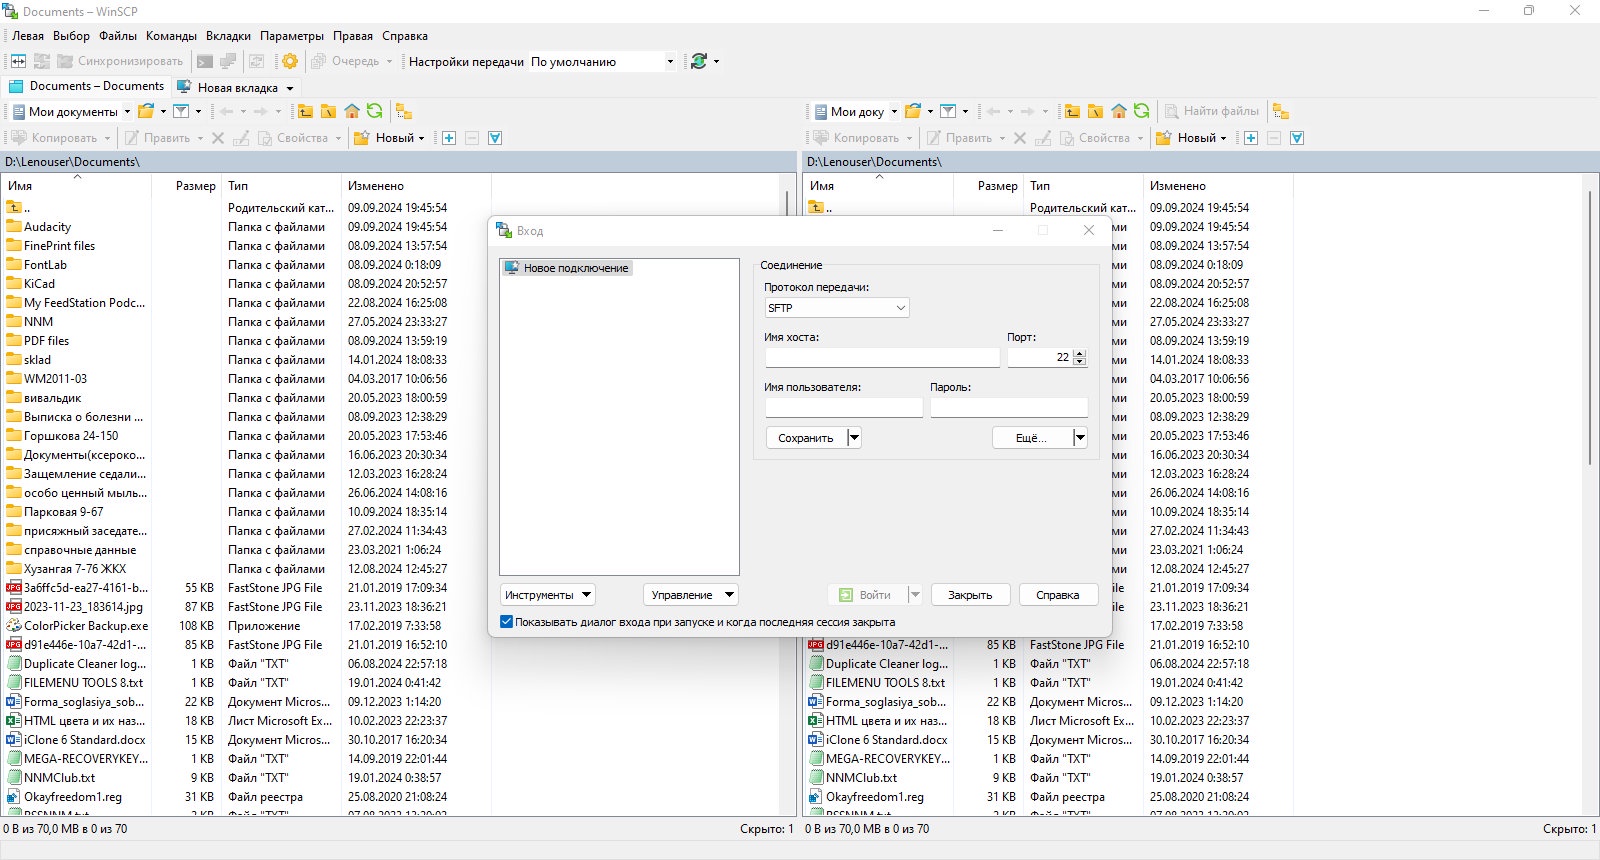Viewport: 1600px width, 860px height.
Task: Go to home directory in left panel
Action: click(351, 111)
